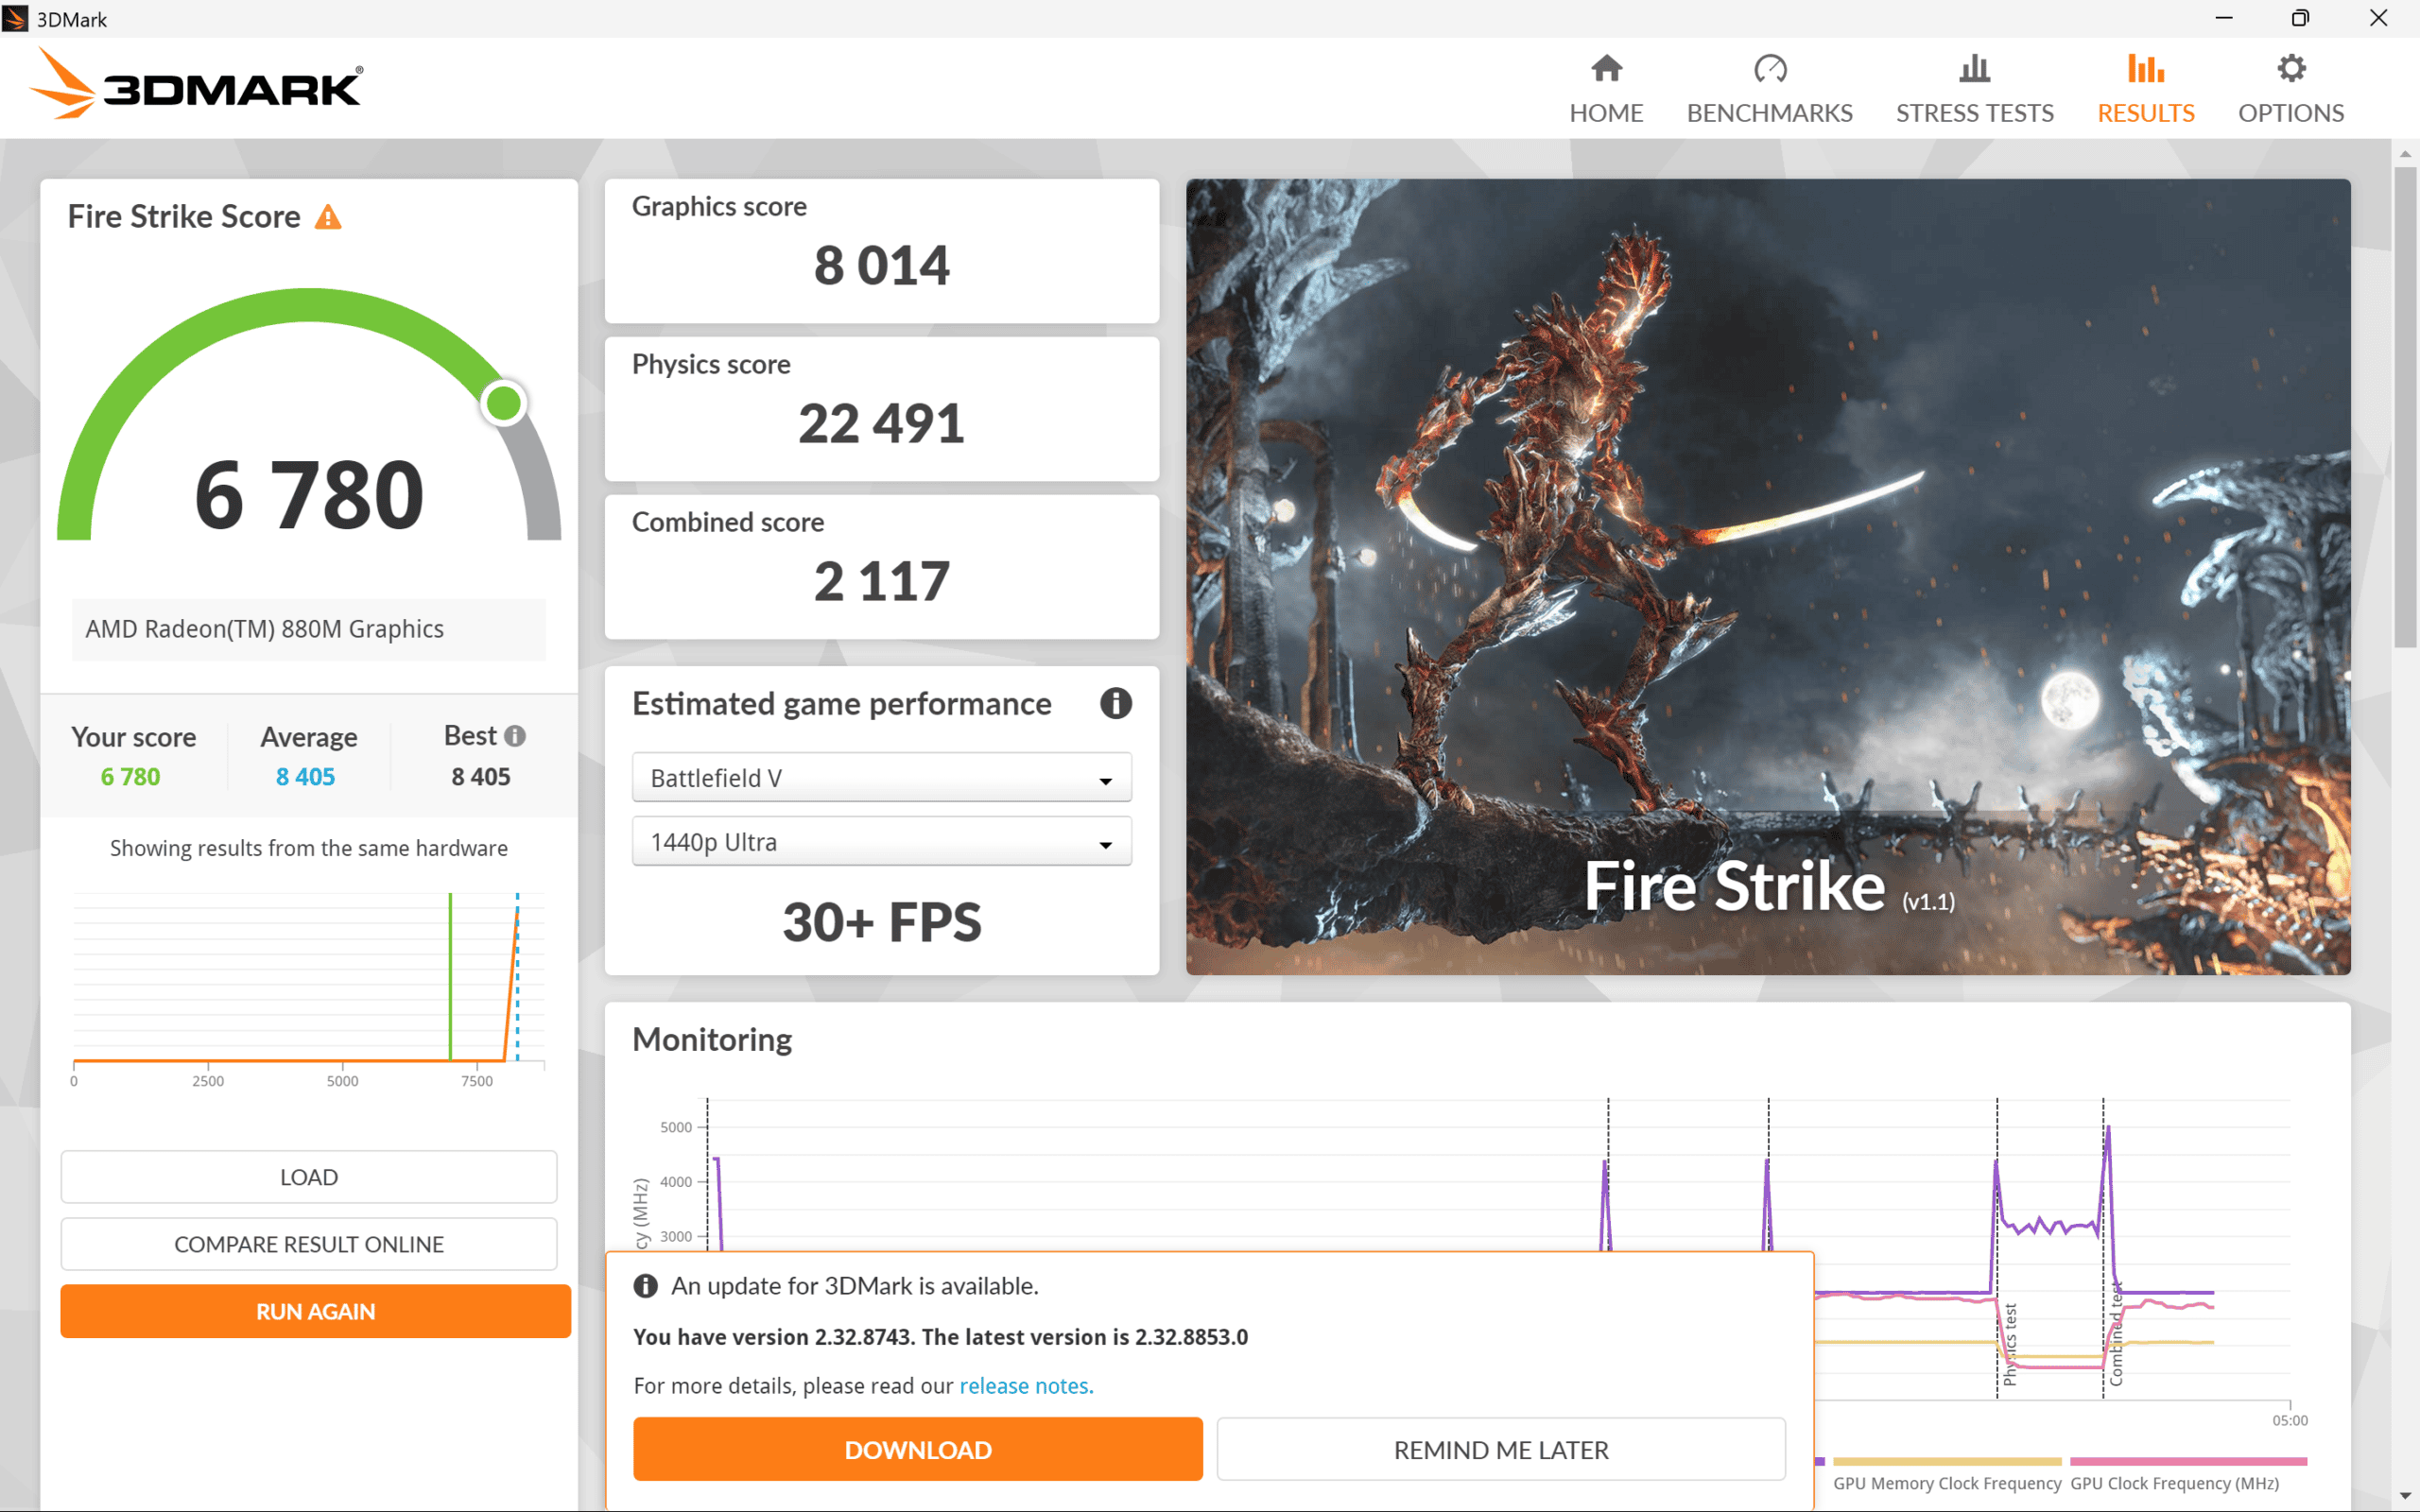This screenshot has width=2420, height=1512.
Task: Open the Results bar-chart icon
Action: click(2145, 68)
